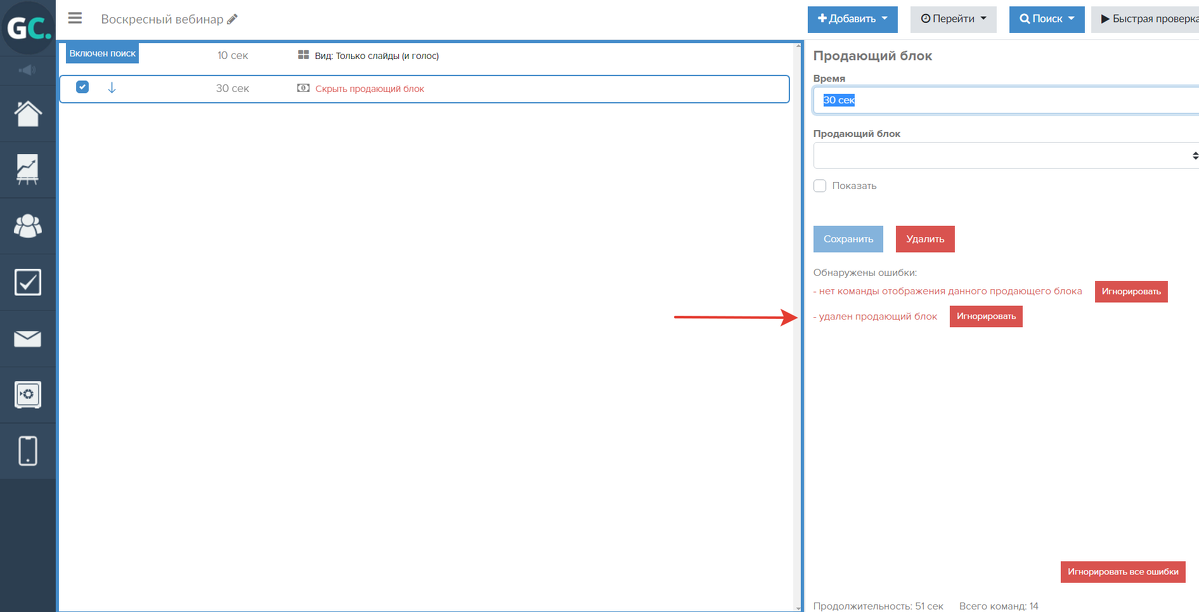Click Игнорировать все ошибки button

(1123, 571)
